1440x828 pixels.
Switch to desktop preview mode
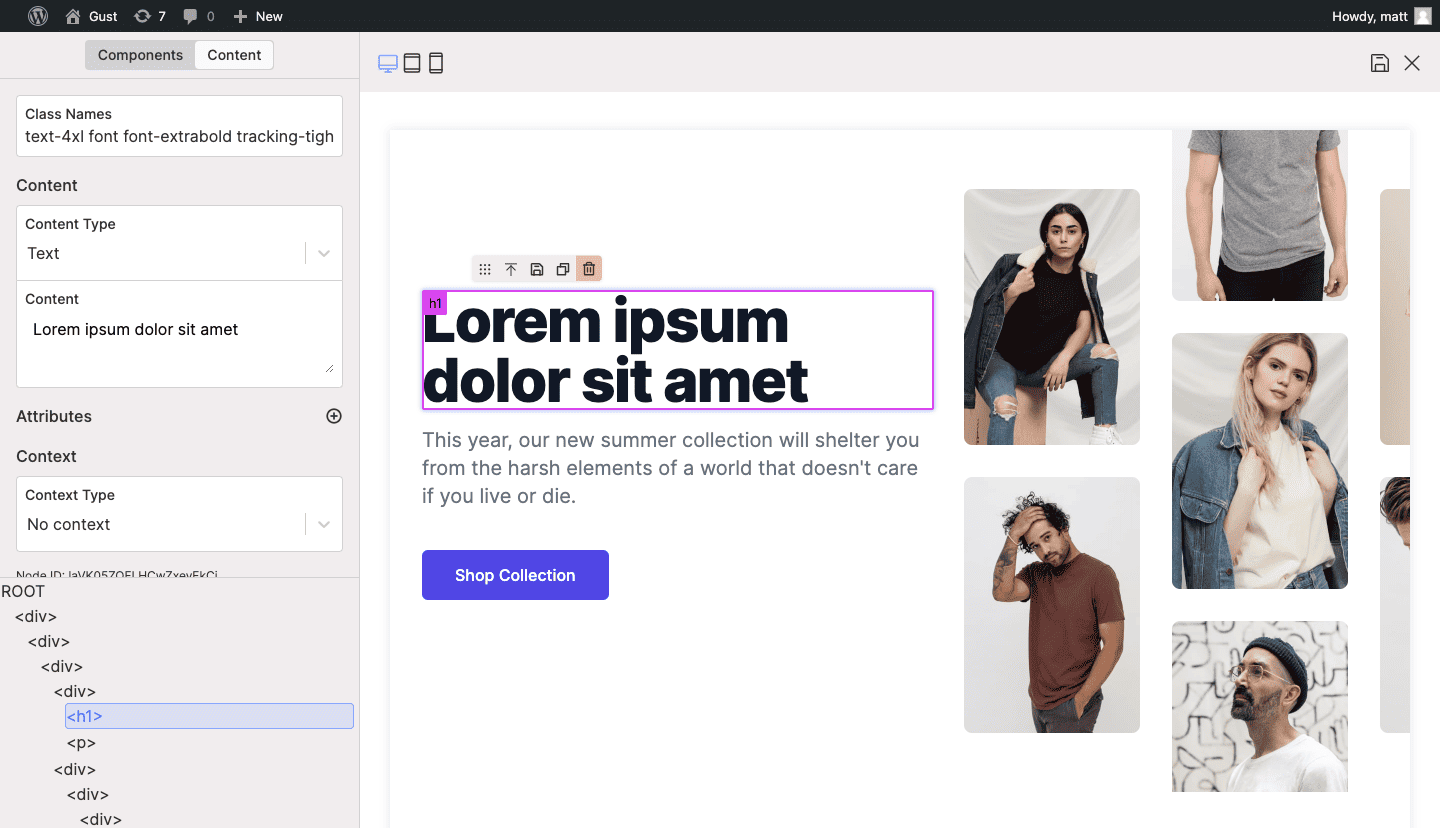(x=388, y=64)
